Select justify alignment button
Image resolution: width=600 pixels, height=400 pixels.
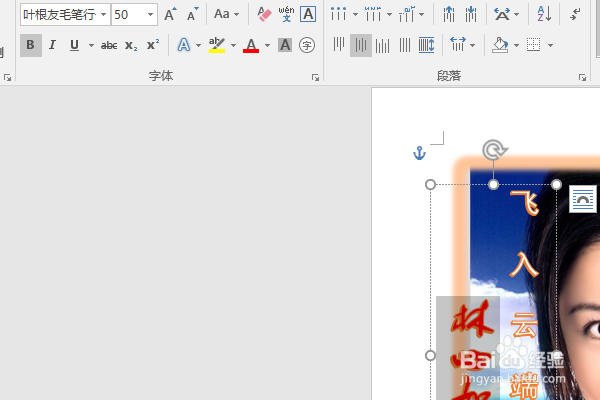tap(405, 45)
